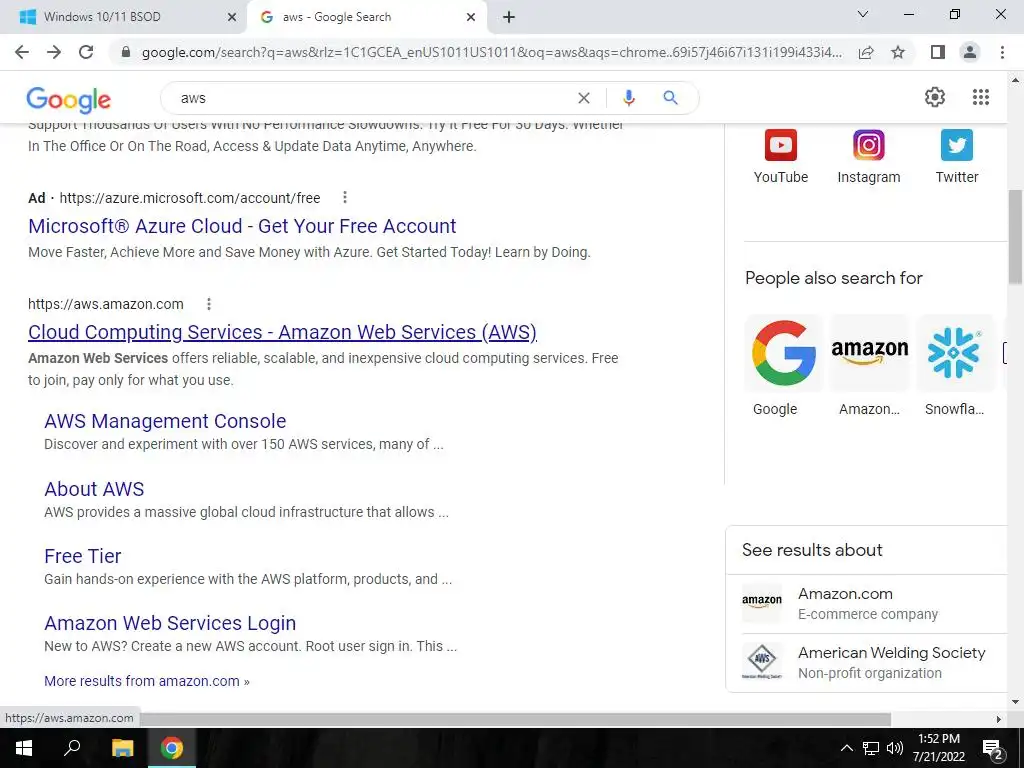Click the Chrome address bar URL
This screenshot has width=1024, height=768.
(492, 52)
